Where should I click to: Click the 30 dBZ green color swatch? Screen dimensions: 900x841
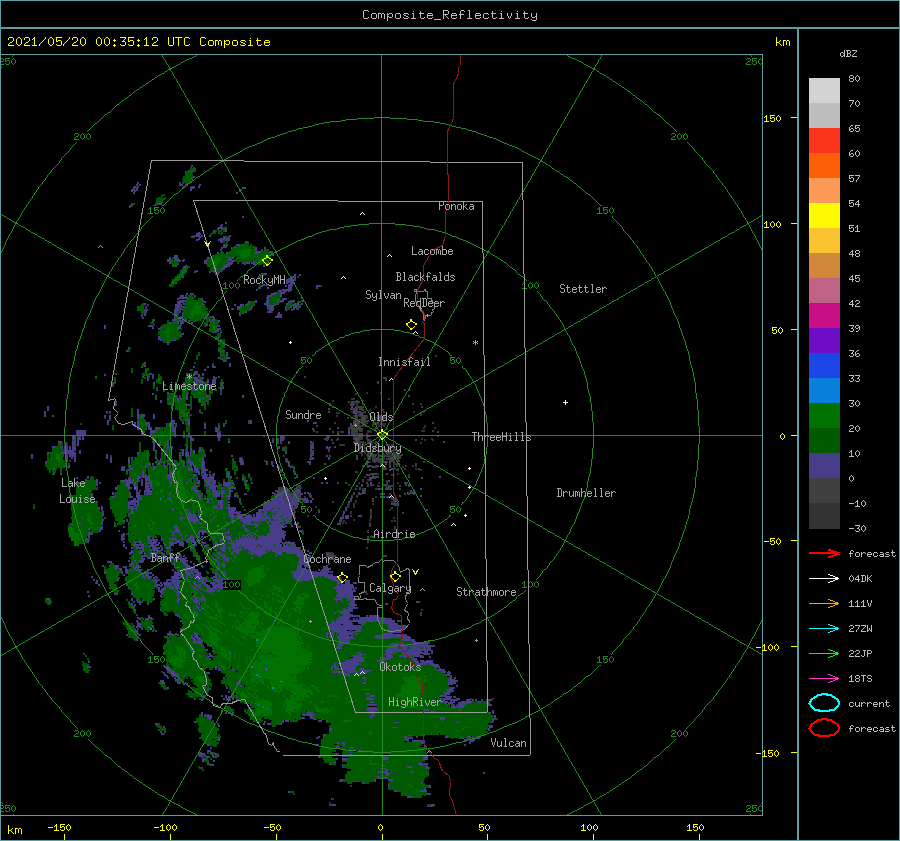click(824, 415)
